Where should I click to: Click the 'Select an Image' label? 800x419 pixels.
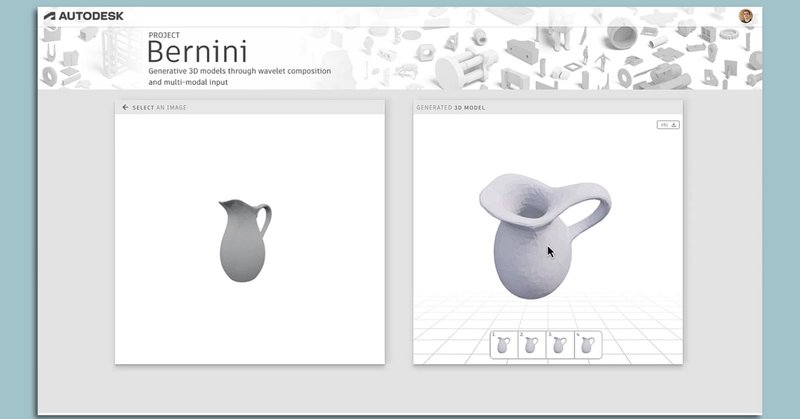pyautogui.click(x=159, y=108)
